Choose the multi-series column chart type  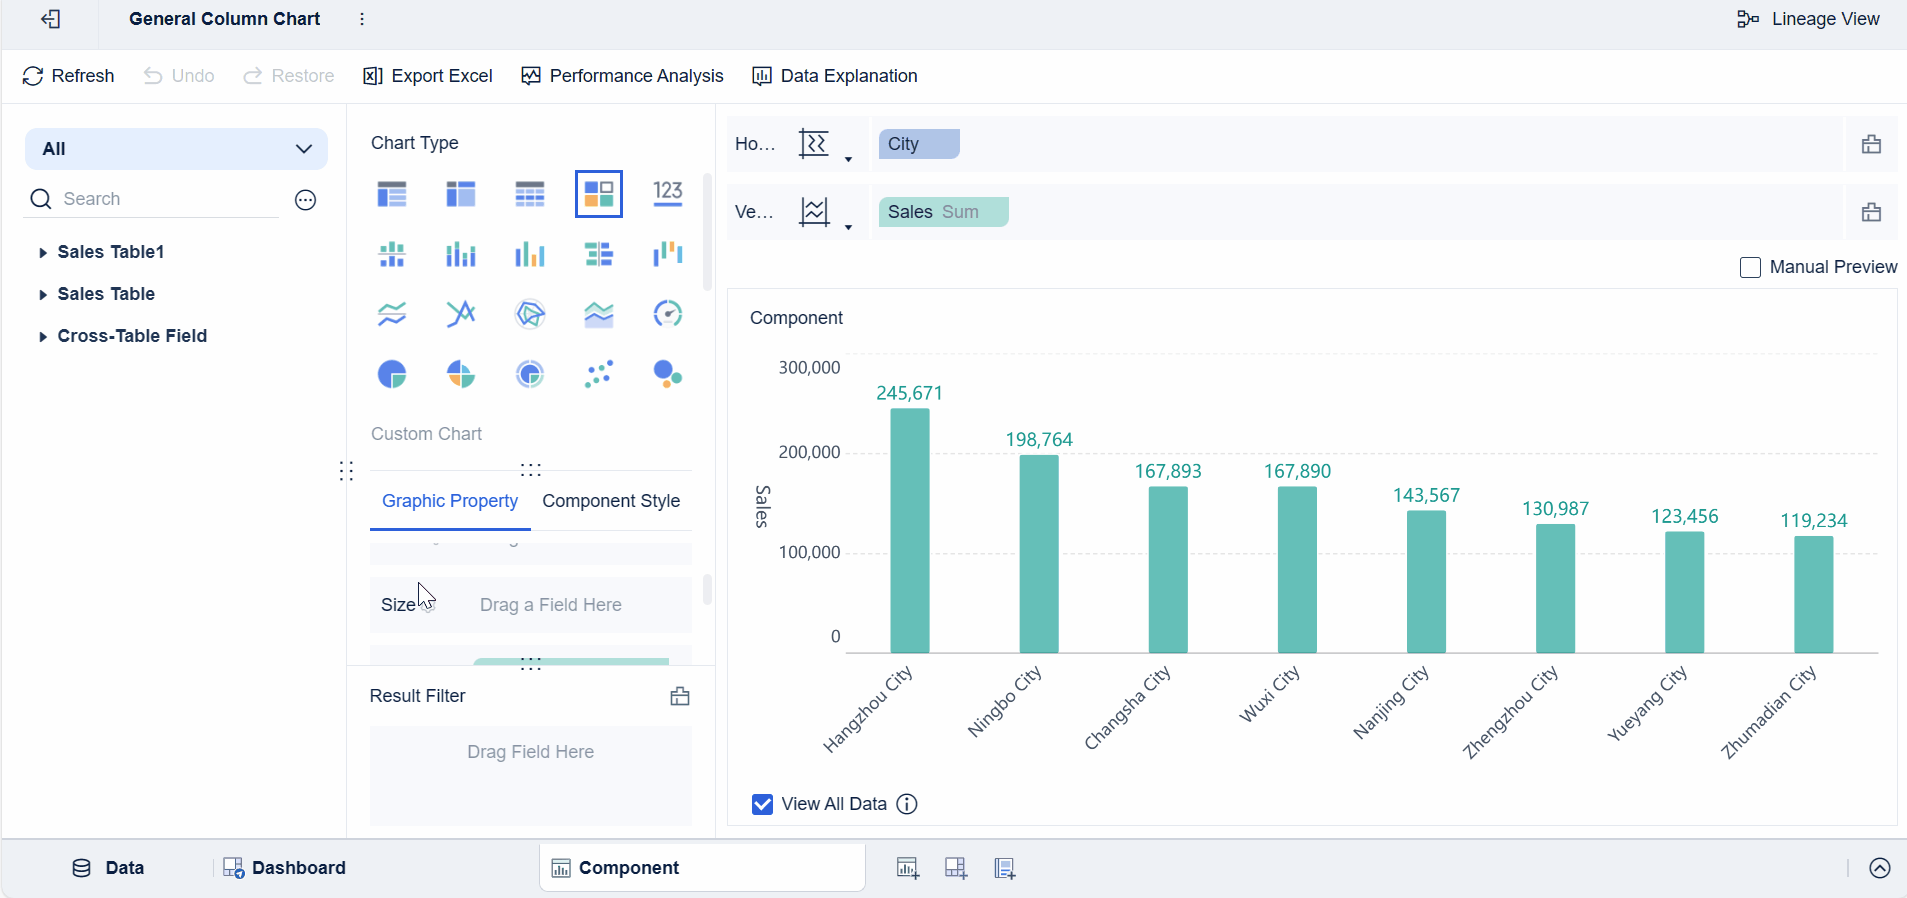[x=530, y=254]
